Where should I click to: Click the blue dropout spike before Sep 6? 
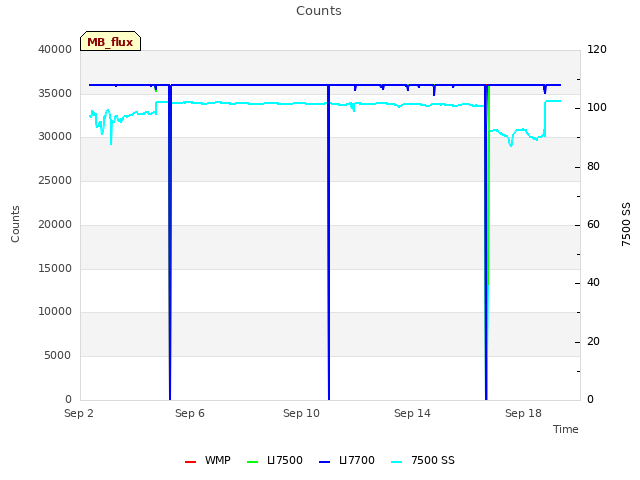click(x=170, y=242)
